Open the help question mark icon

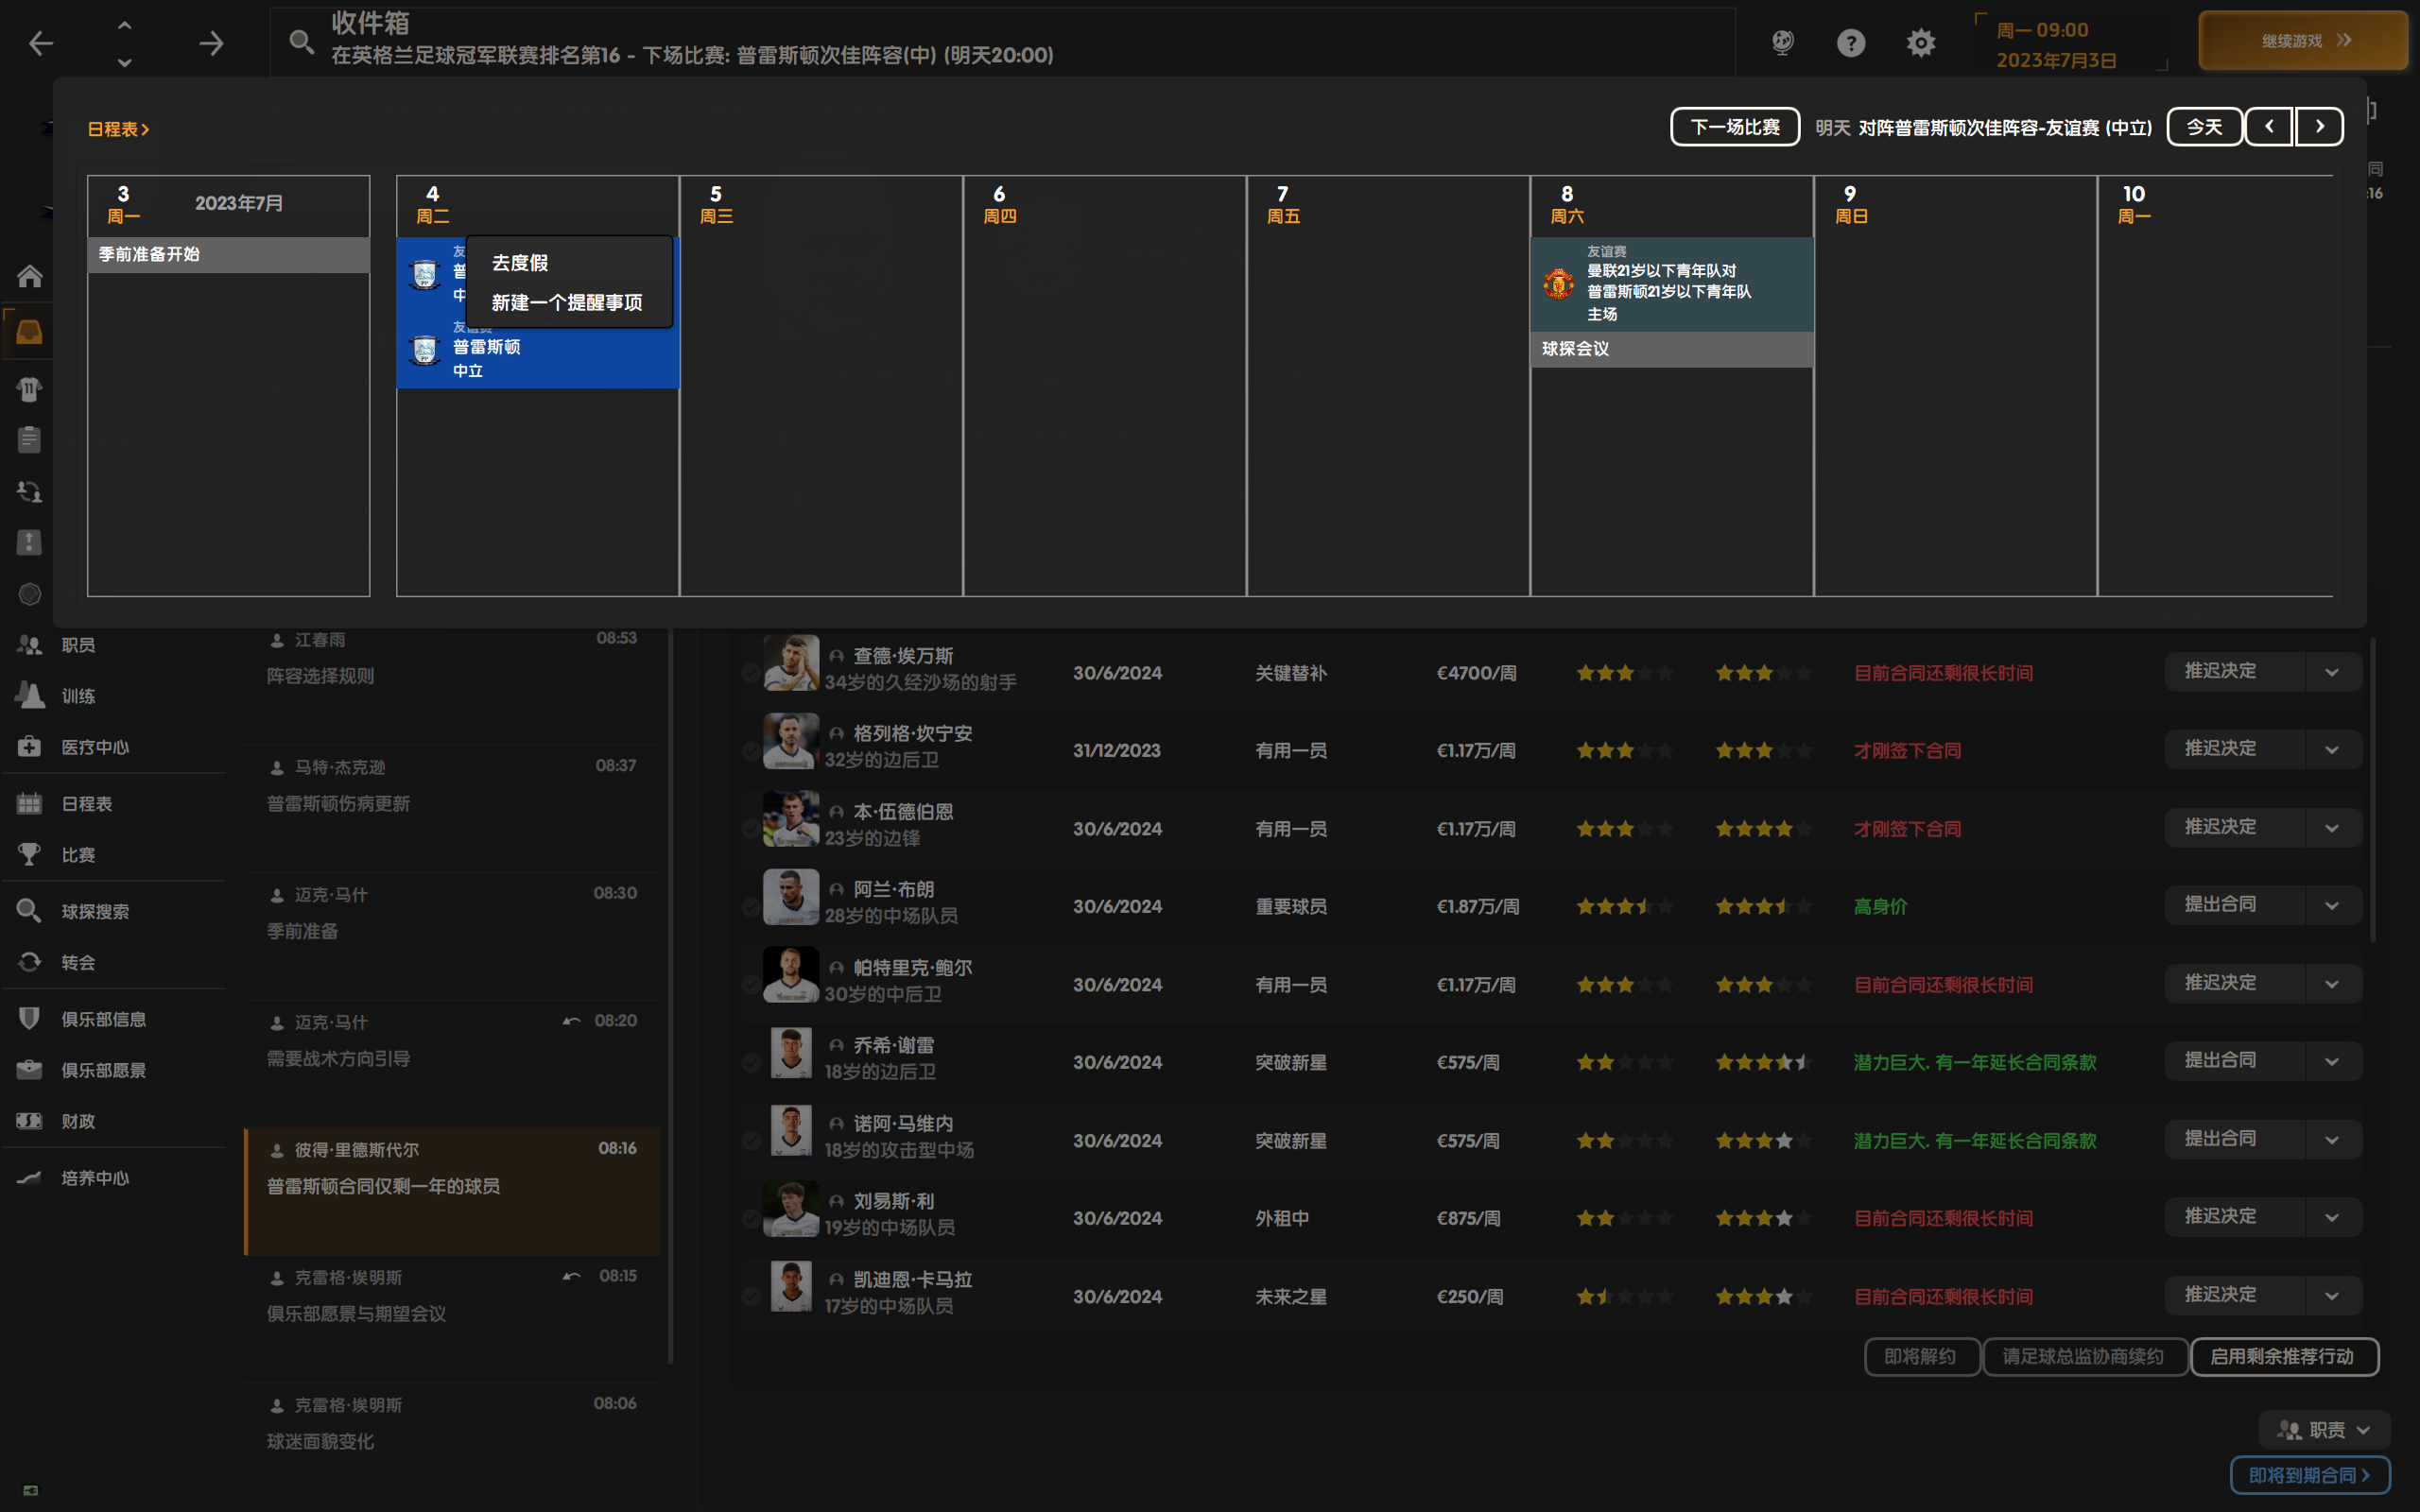pos(1850,43)
